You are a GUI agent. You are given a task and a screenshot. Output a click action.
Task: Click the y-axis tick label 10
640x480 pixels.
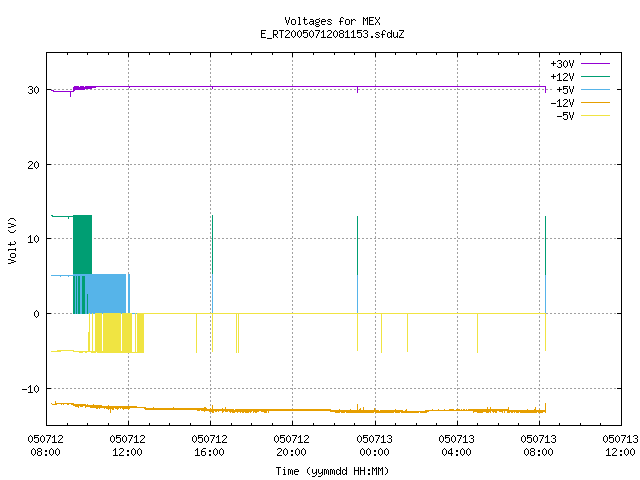click(33, 239)
